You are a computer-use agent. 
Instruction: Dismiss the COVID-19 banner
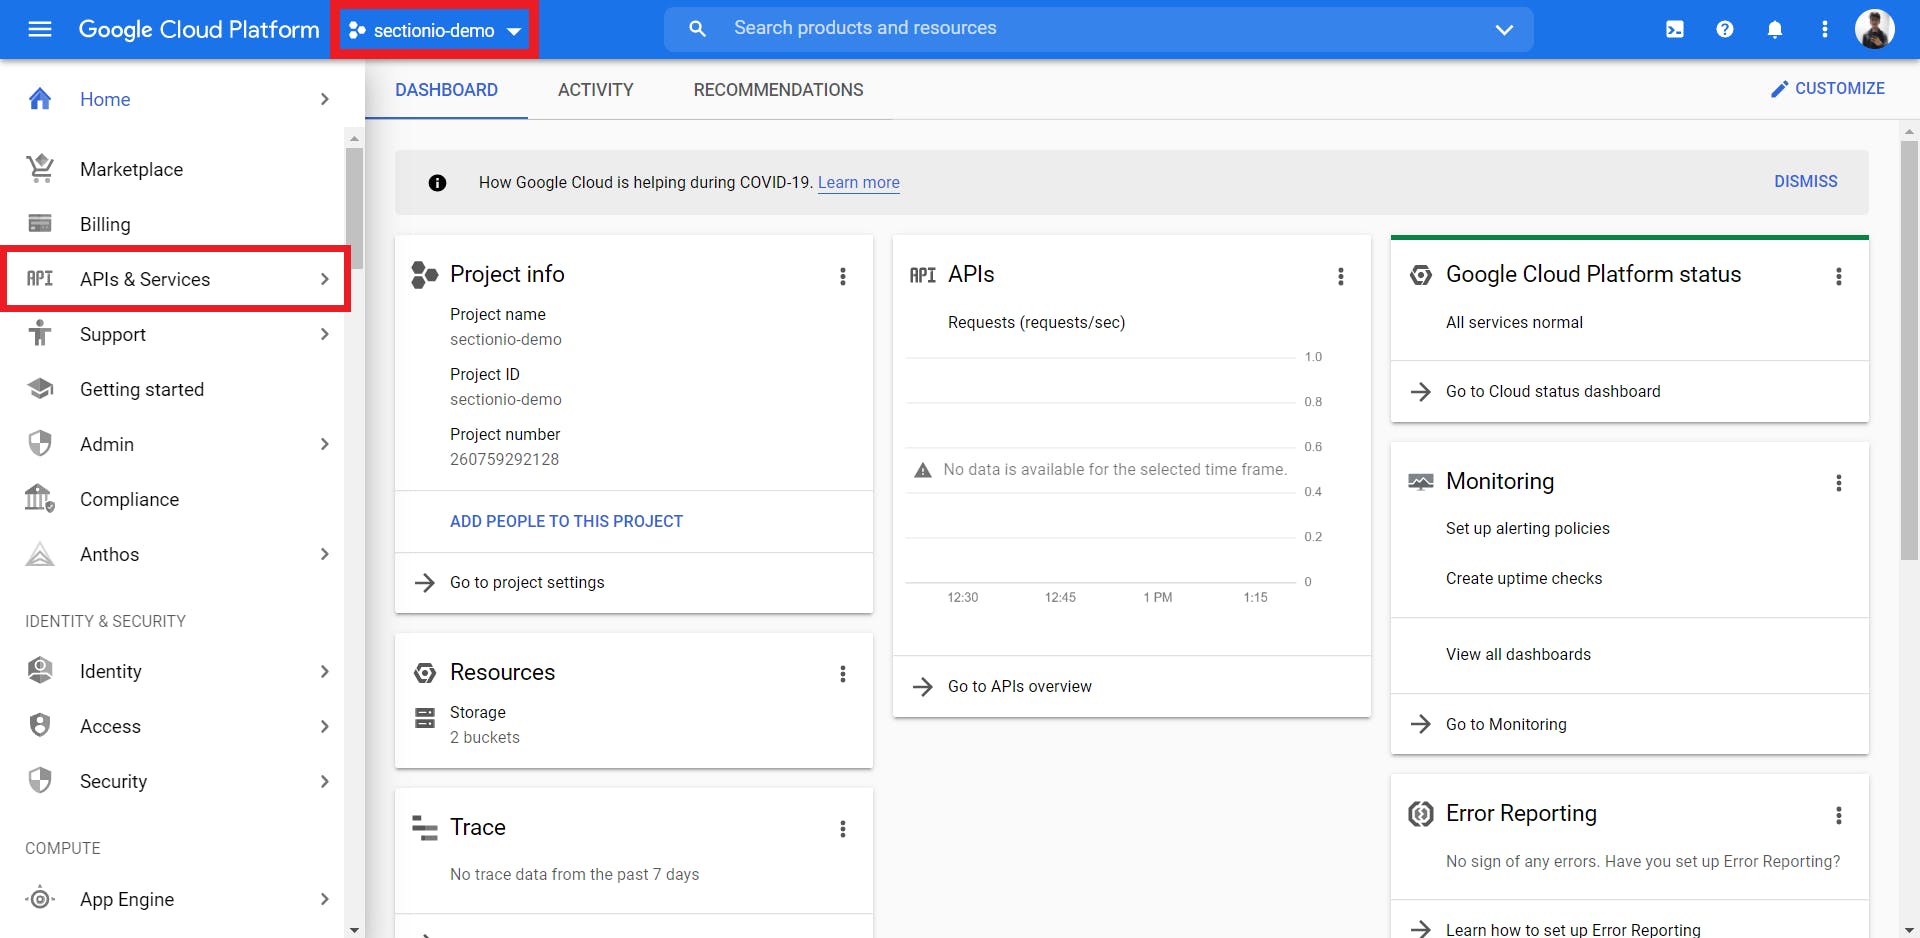(x=1806, y=181)
